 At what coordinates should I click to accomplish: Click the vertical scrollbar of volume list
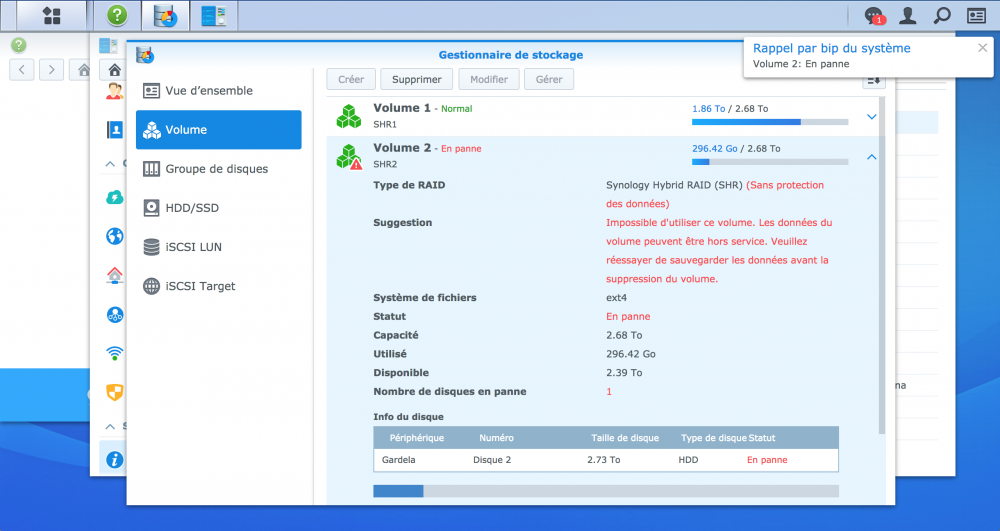(x=881, y=260)
